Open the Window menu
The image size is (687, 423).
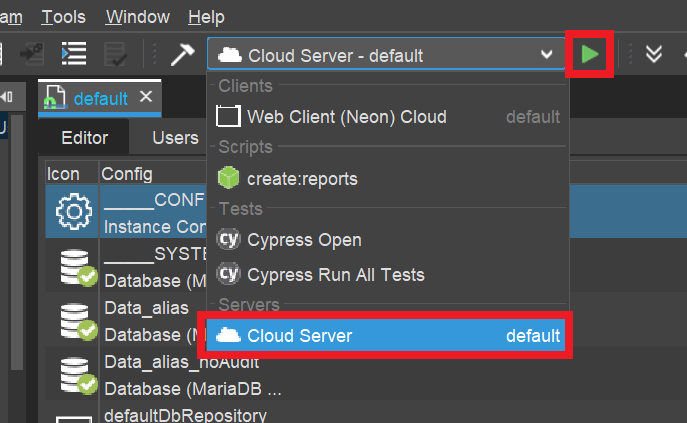(x=137, y=17)
